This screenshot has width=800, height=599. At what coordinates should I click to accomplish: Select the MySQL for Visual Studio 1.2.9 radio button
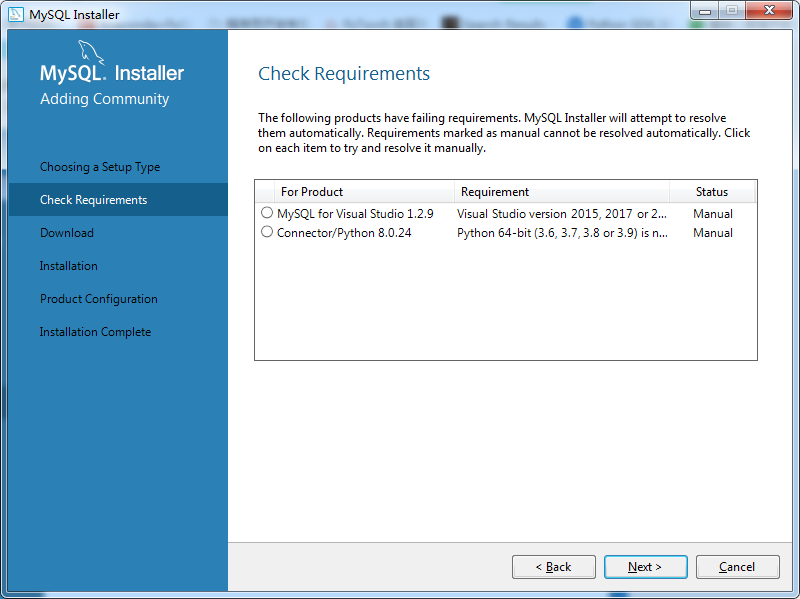click(267, 212)
